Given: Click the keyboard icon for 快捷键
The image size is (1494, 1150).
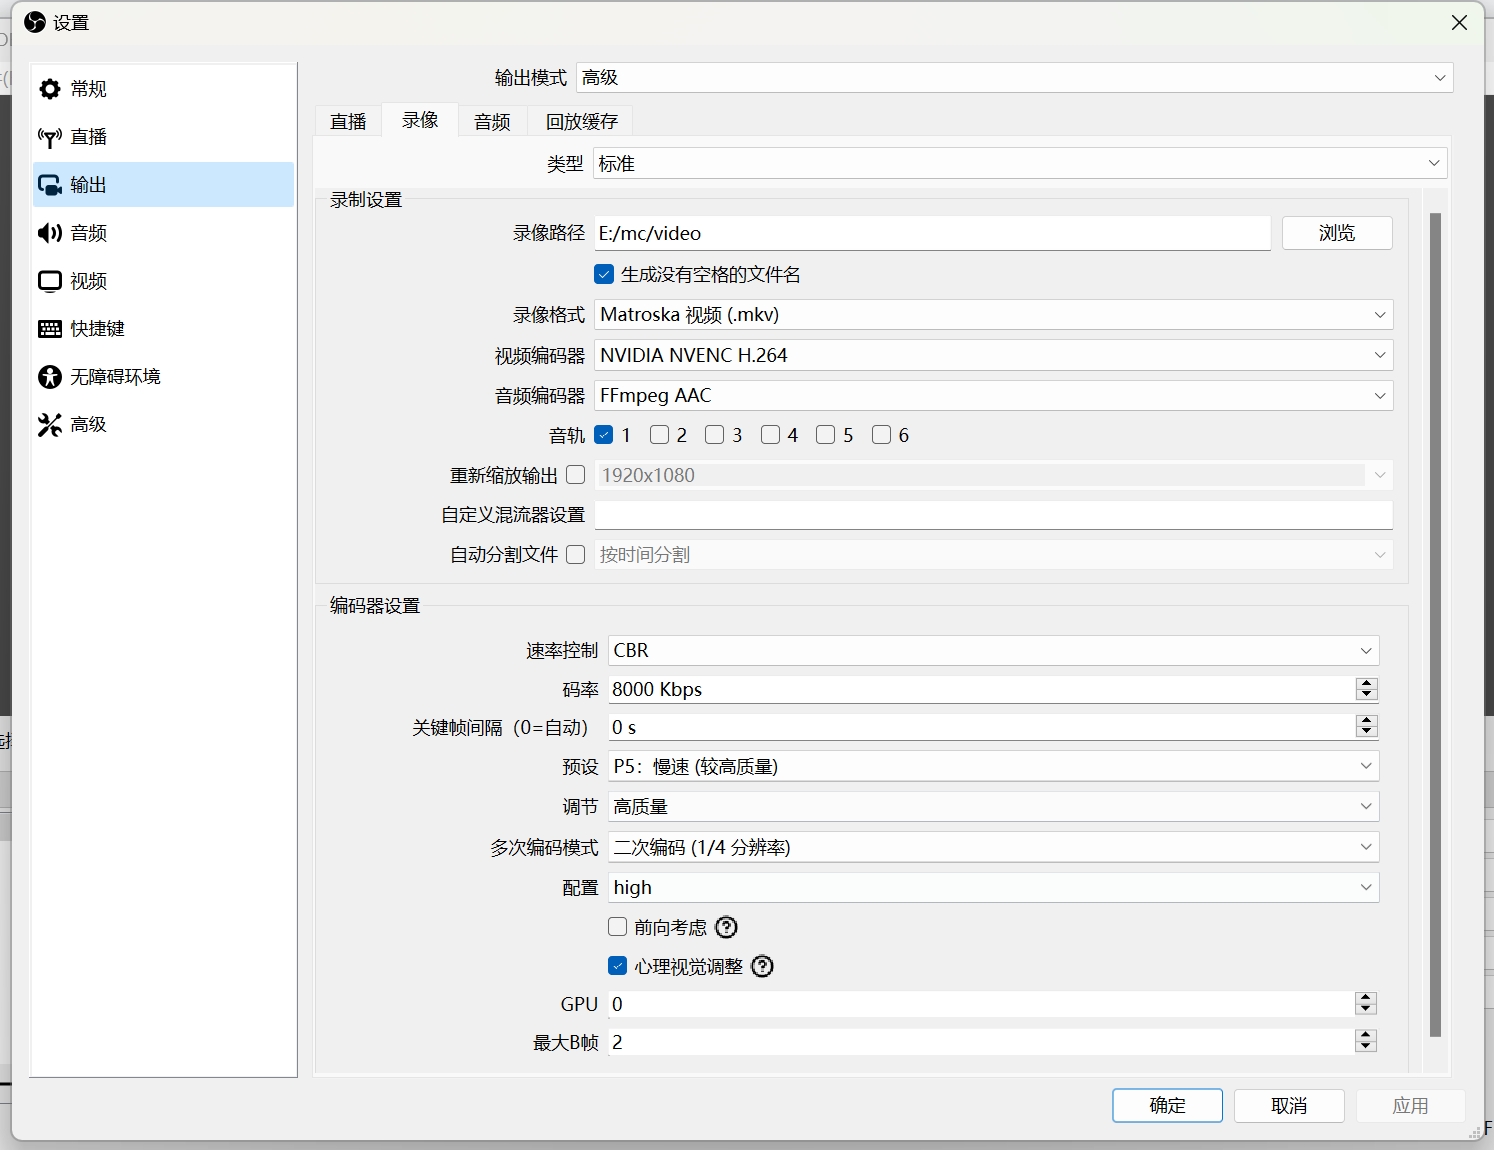Looking at the screenshot, I should pos(50,329).
